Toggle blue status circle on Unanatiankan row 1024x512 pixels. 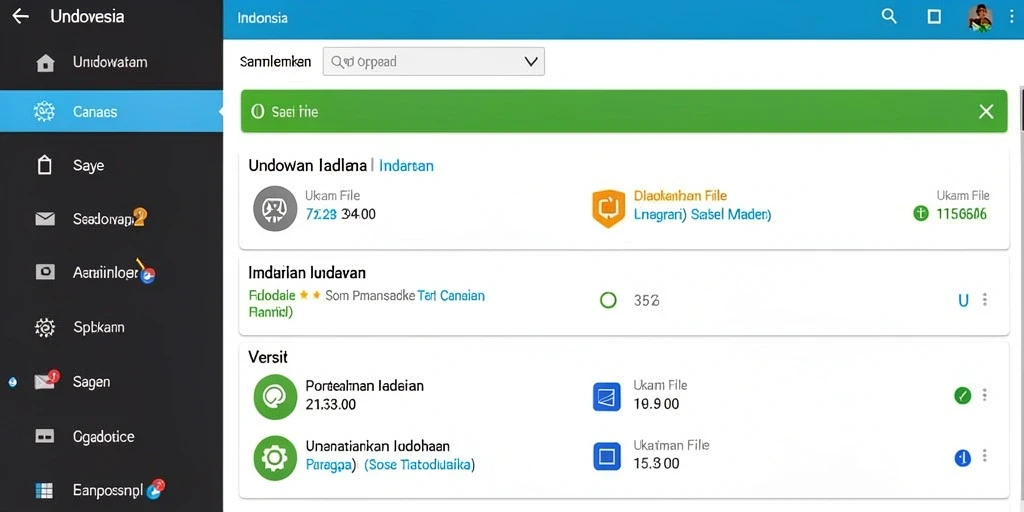(963, 458)
